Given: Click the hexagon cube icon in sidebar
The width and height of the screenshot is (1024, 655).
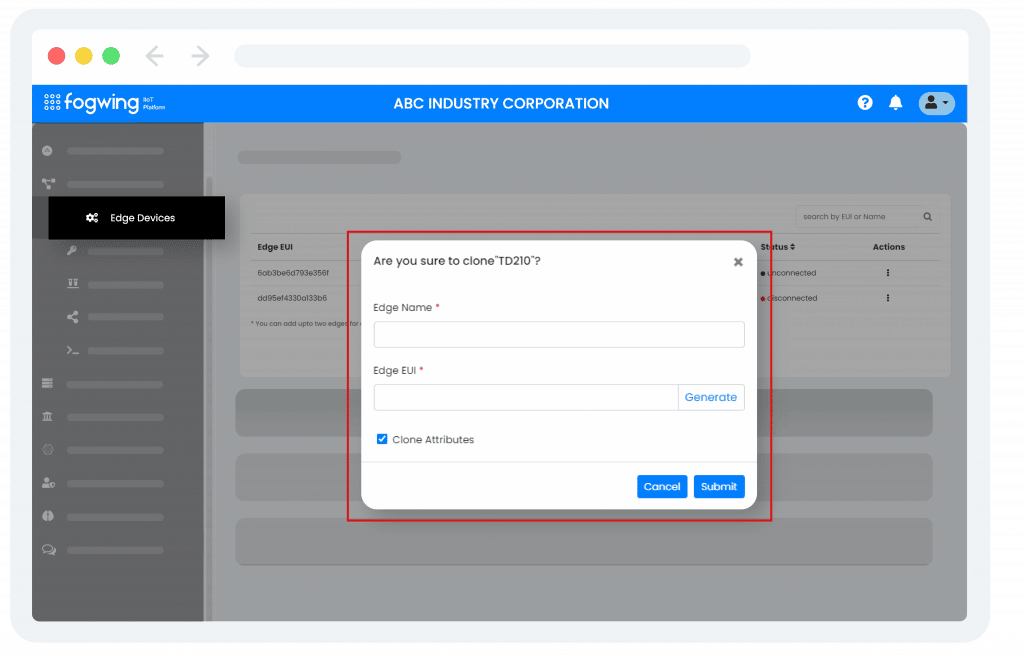Looking at the screenshot, I should point(48,450).
